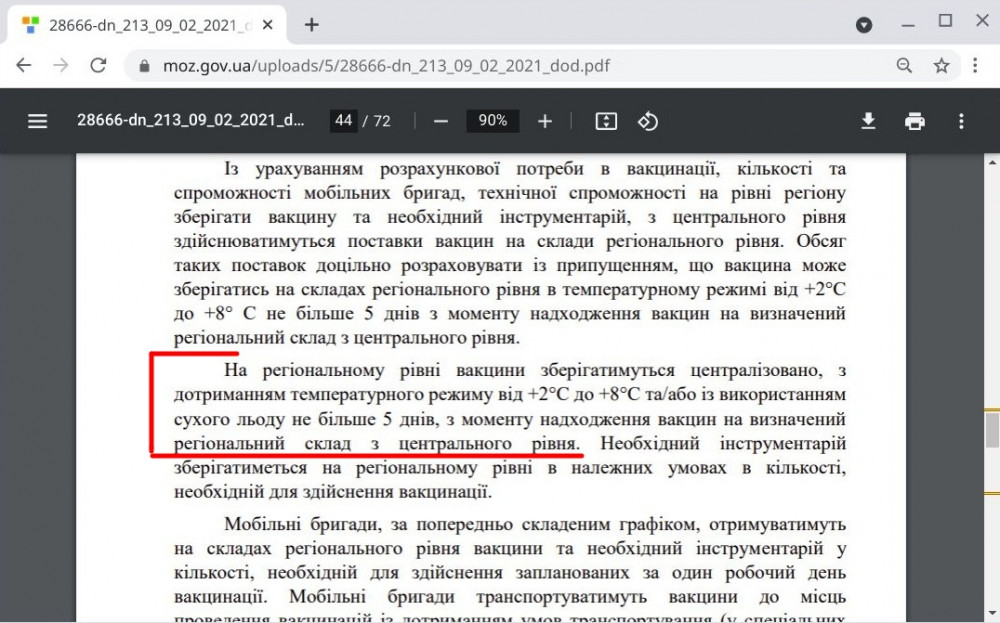The height and width of the screenshot is (623, 1000).
Task: Open the PDF sidebar menu (hamburger icon)
Action: point(38,121)
